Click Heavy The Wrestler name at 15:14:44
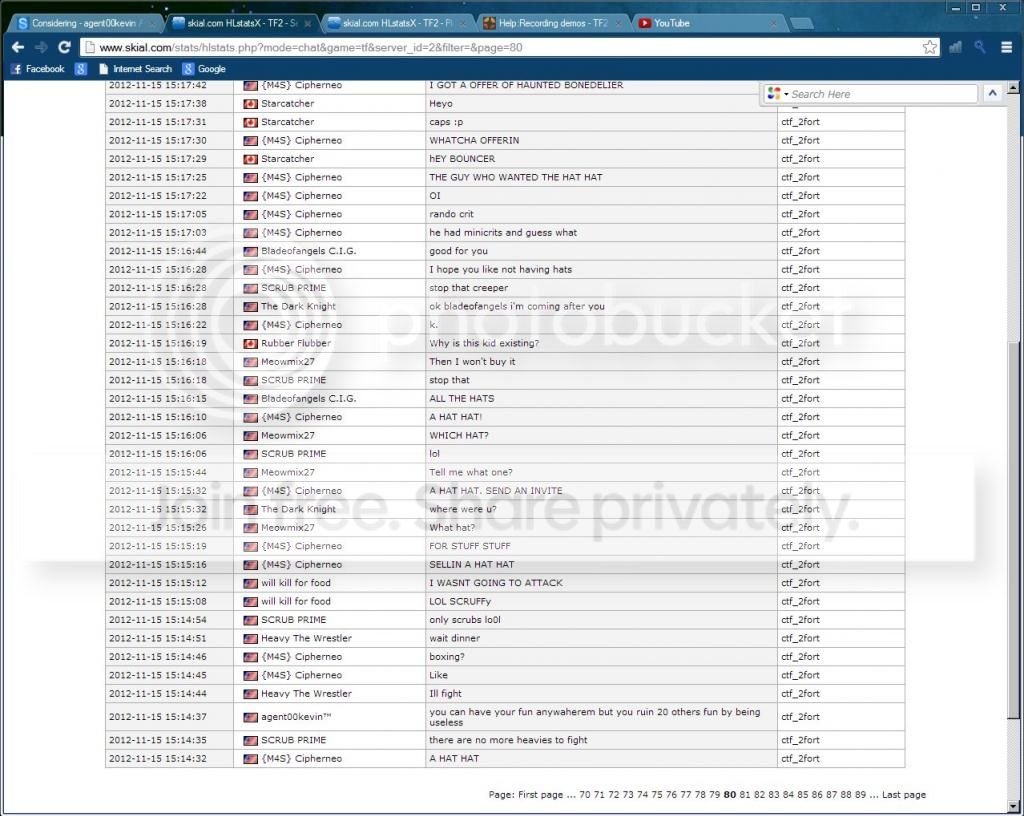The width and height of the screenshot is (1024, 816). [306, 694]
